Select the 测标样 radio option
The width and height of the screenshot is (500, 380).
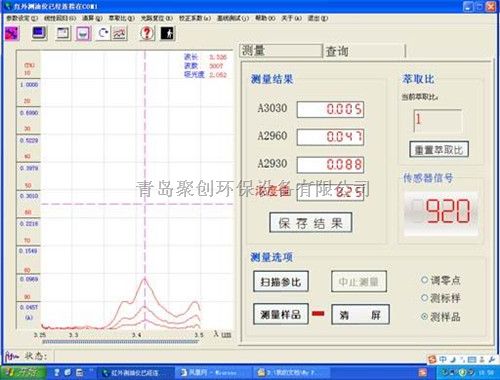pyautogui.click(x=441, y=298)
